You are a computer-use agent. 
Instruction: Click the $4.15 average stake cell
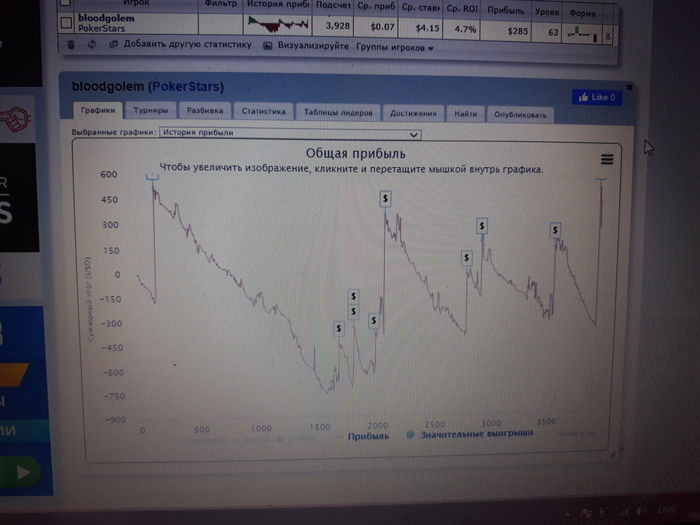(427, 28)
